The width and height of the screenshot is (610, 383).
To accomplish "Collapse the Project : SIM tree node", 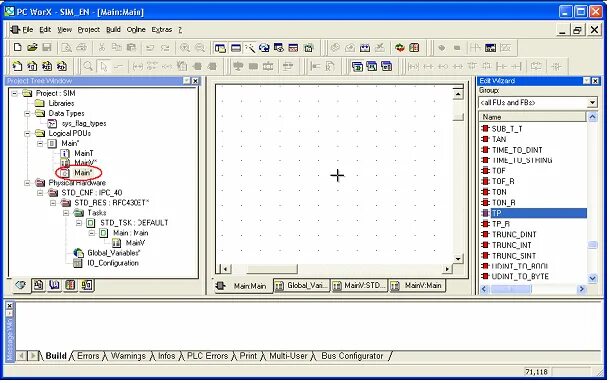I will (x=14, y=93).
